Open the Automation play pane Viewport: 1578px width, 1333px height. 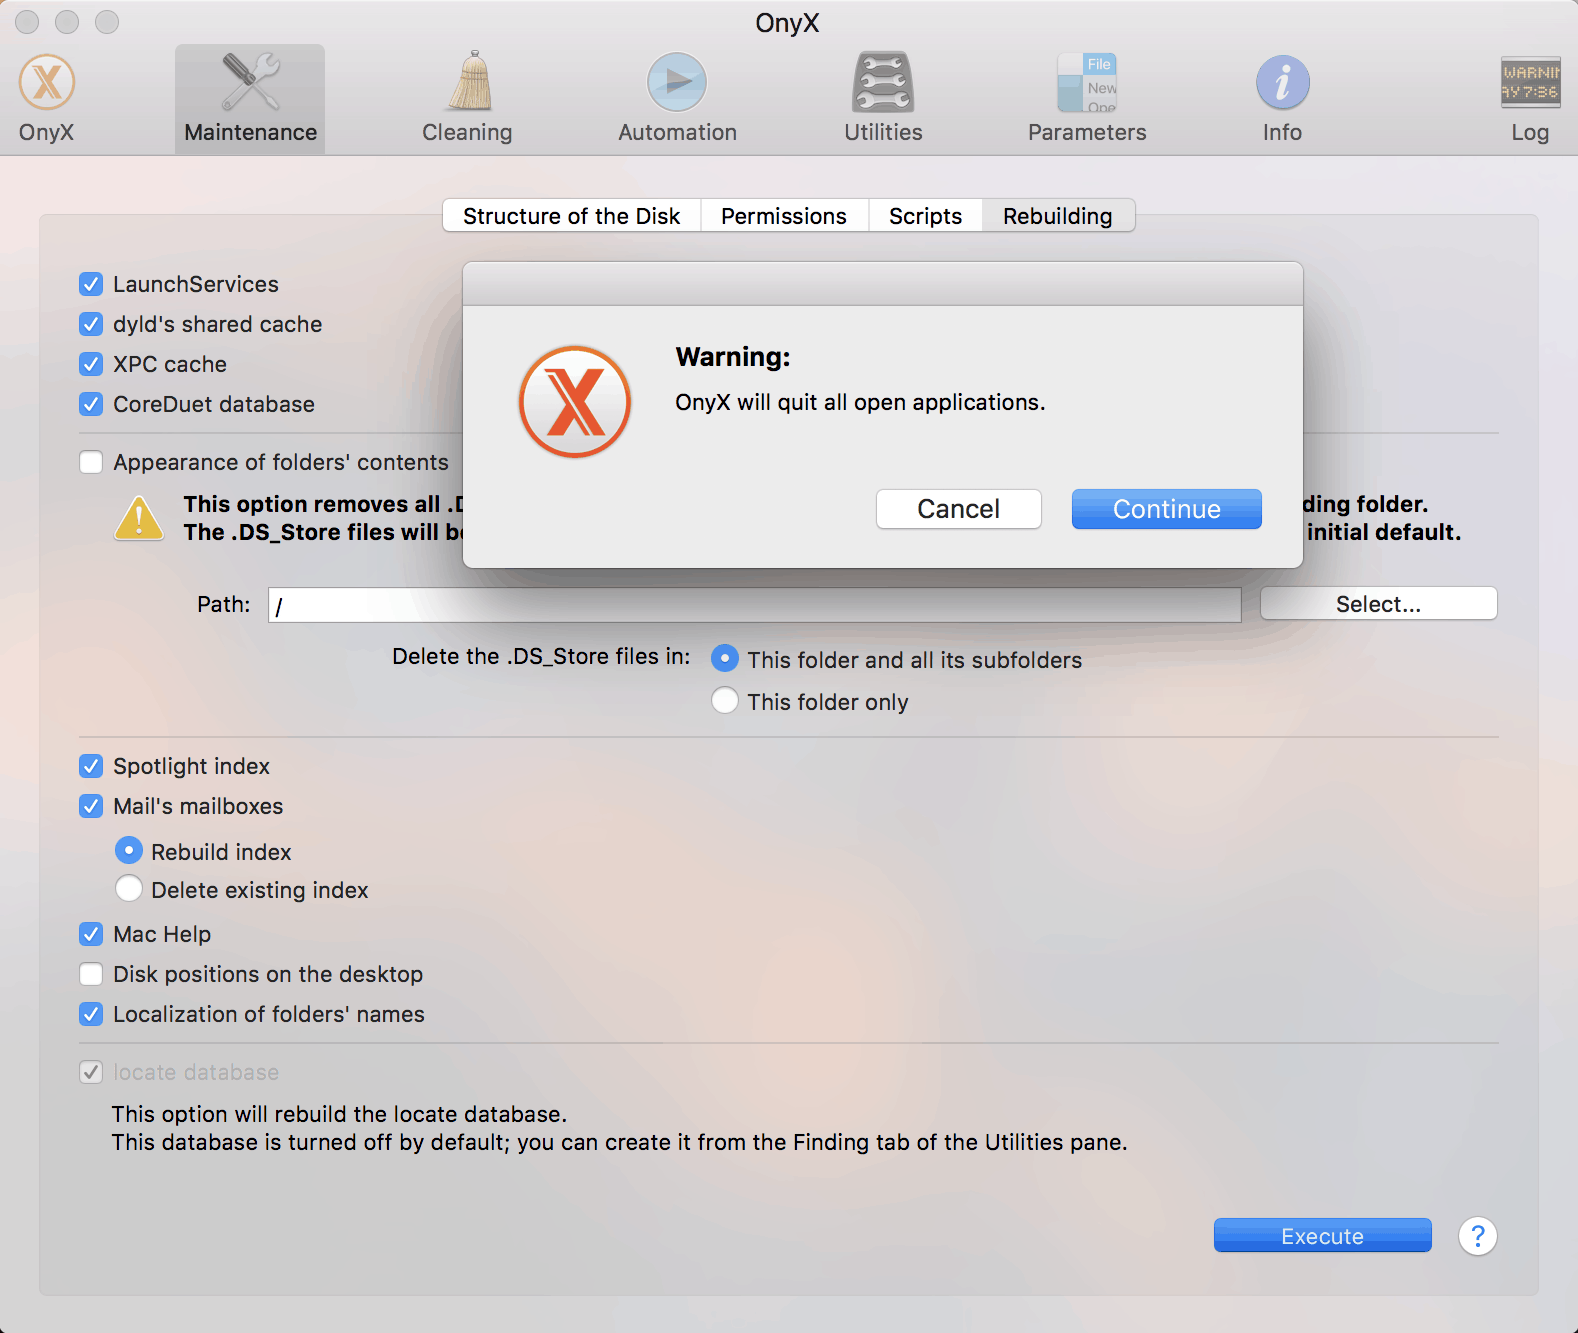pos(677,98)
